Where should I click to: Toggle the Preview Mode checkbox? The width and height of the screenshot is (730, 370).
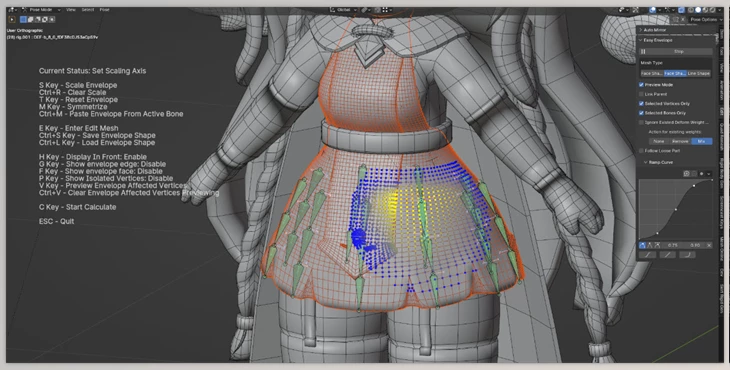[x=641, y=85]
